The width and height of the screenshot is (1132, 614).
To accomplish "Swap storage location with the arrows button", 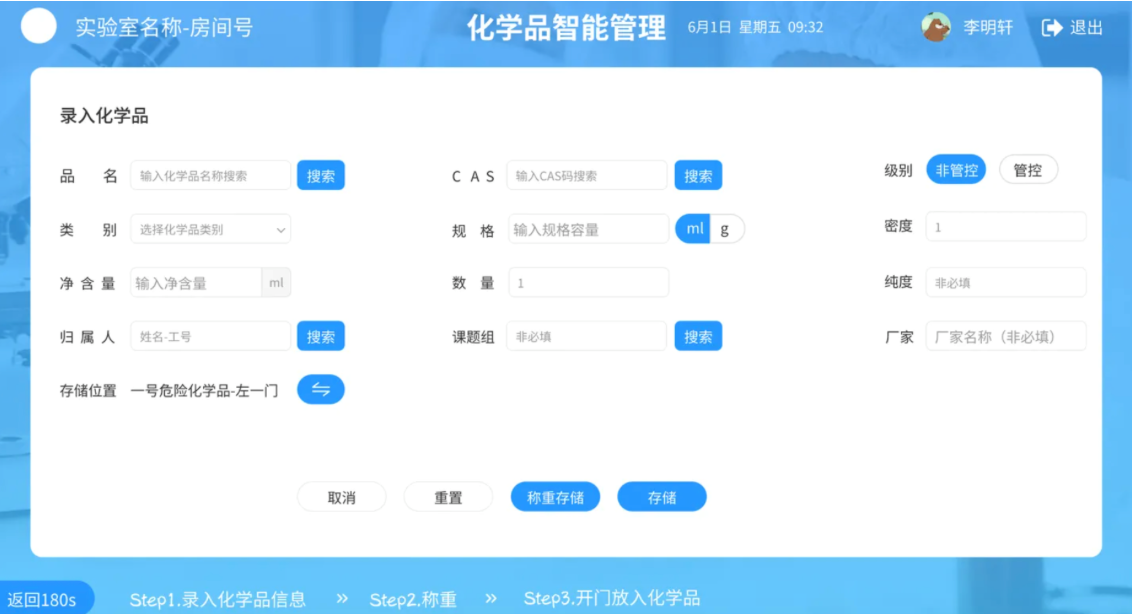I will point(321,390).
